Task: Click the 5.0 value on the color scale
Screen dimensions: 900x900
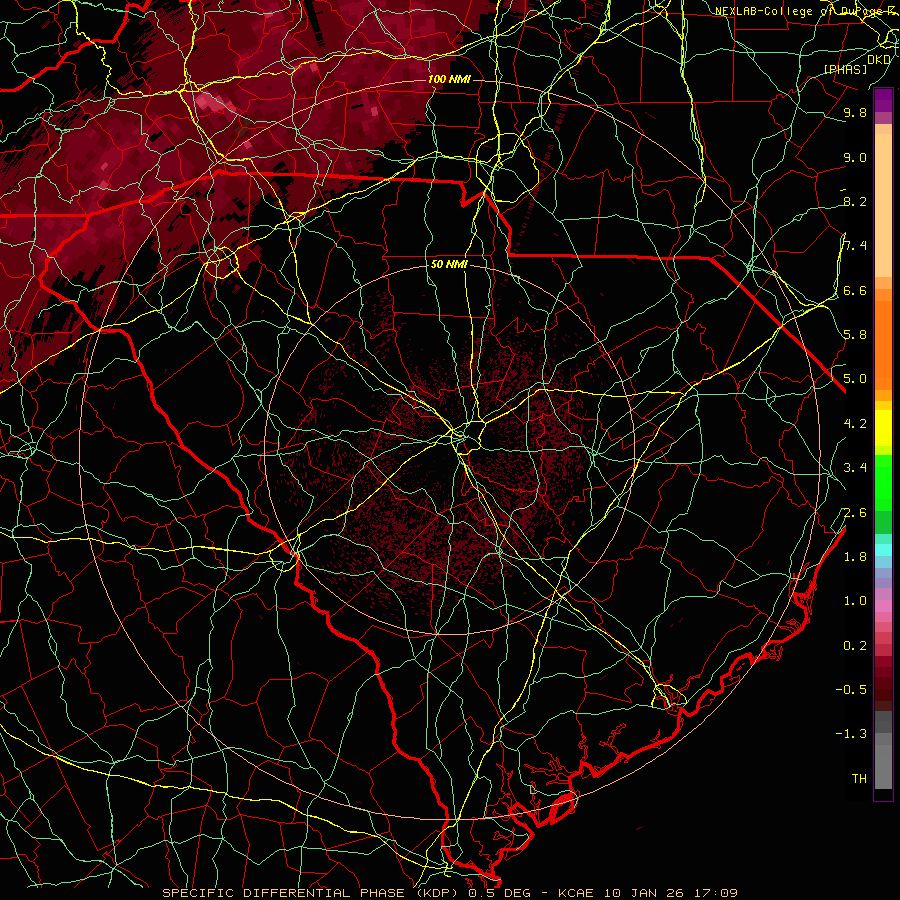Action: tap(855, 379)
